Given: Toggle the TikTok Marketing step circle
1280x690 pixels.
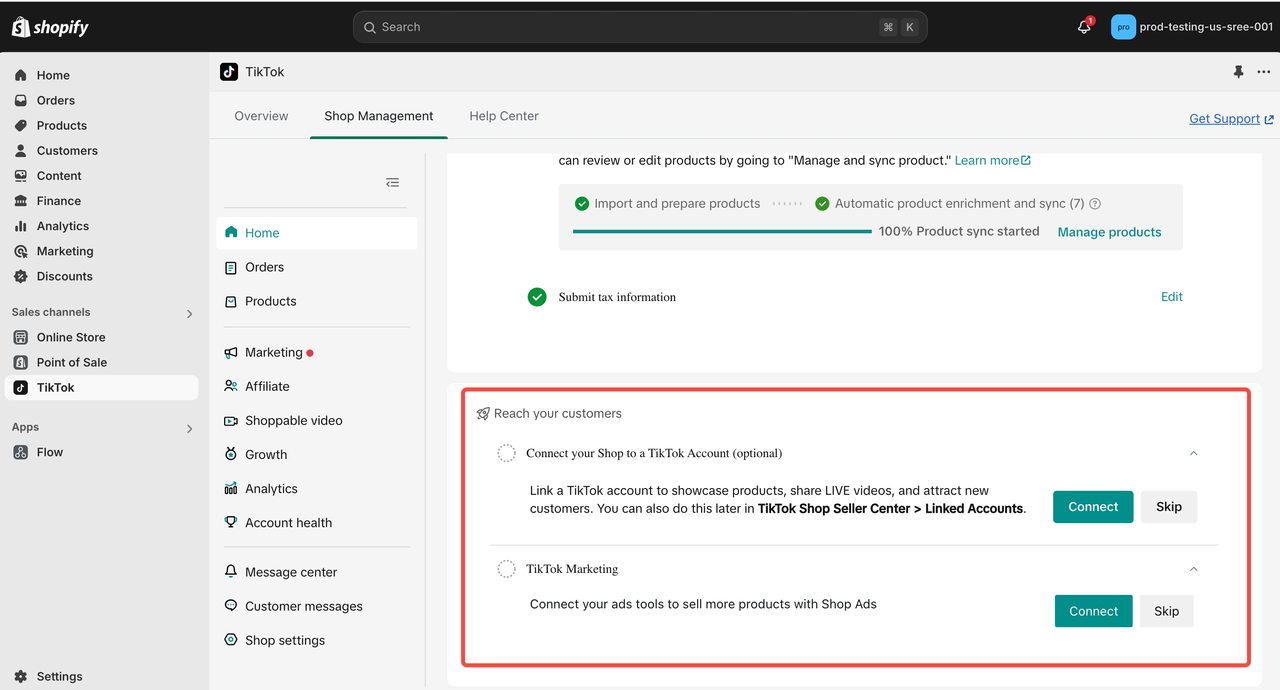Looking at the screenshot, I should click(507, 569).
